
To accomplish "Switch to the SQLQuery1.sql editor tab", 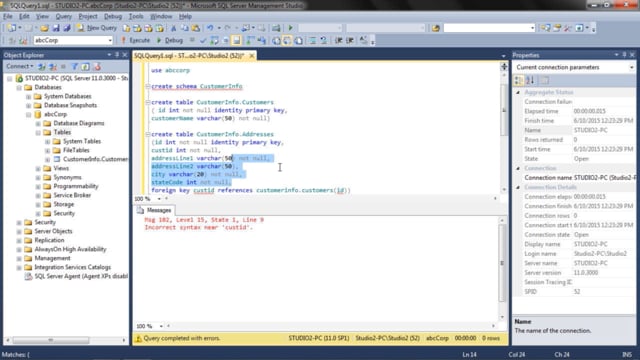I will pos(189,56).
